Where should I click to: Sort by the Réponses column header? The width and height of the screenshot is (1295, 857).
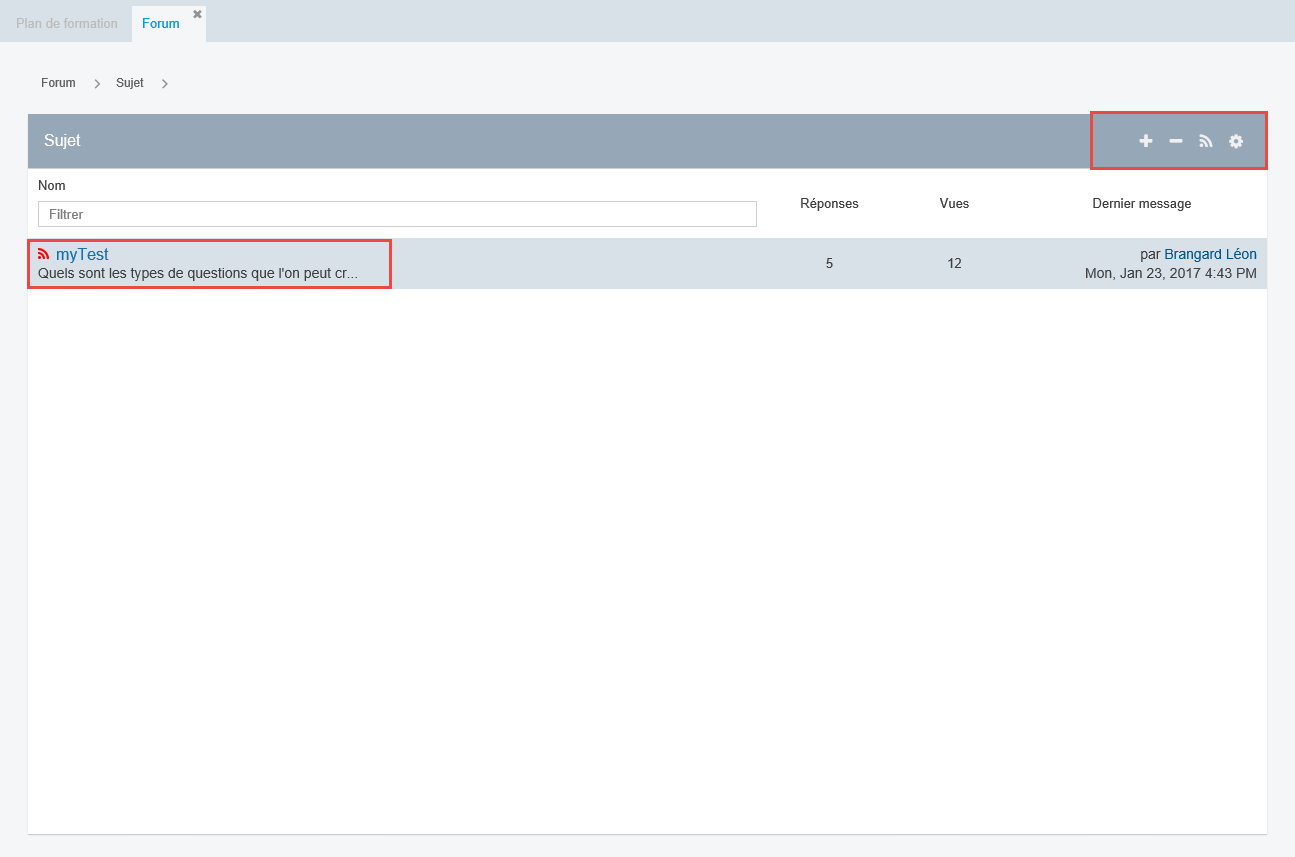tap(829, 203)
